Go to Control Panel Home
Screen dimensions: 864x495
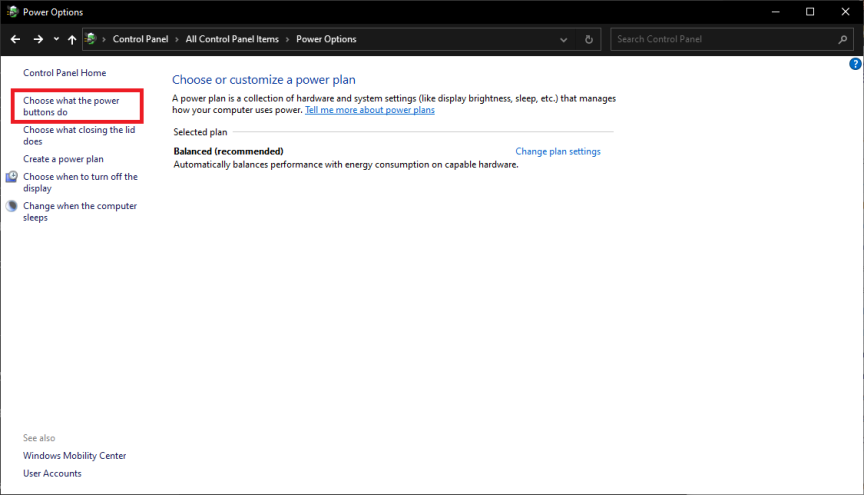pyautogui.click(x=64, y=73)
